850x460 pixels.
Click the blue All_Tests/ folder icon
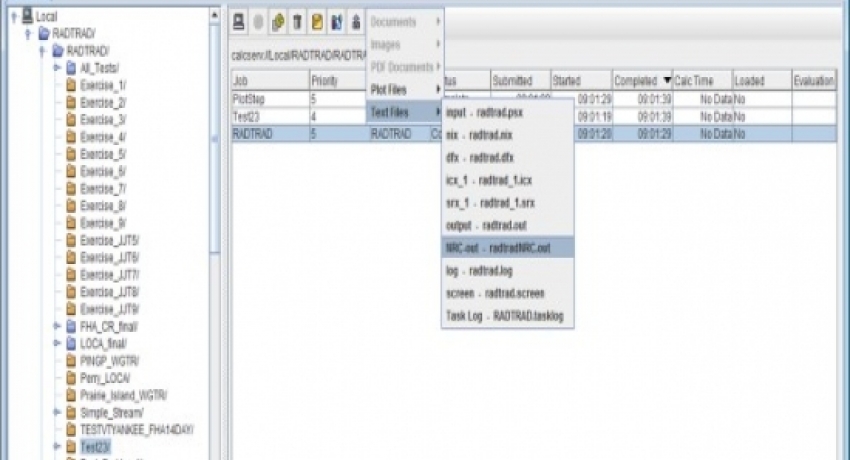71,68
